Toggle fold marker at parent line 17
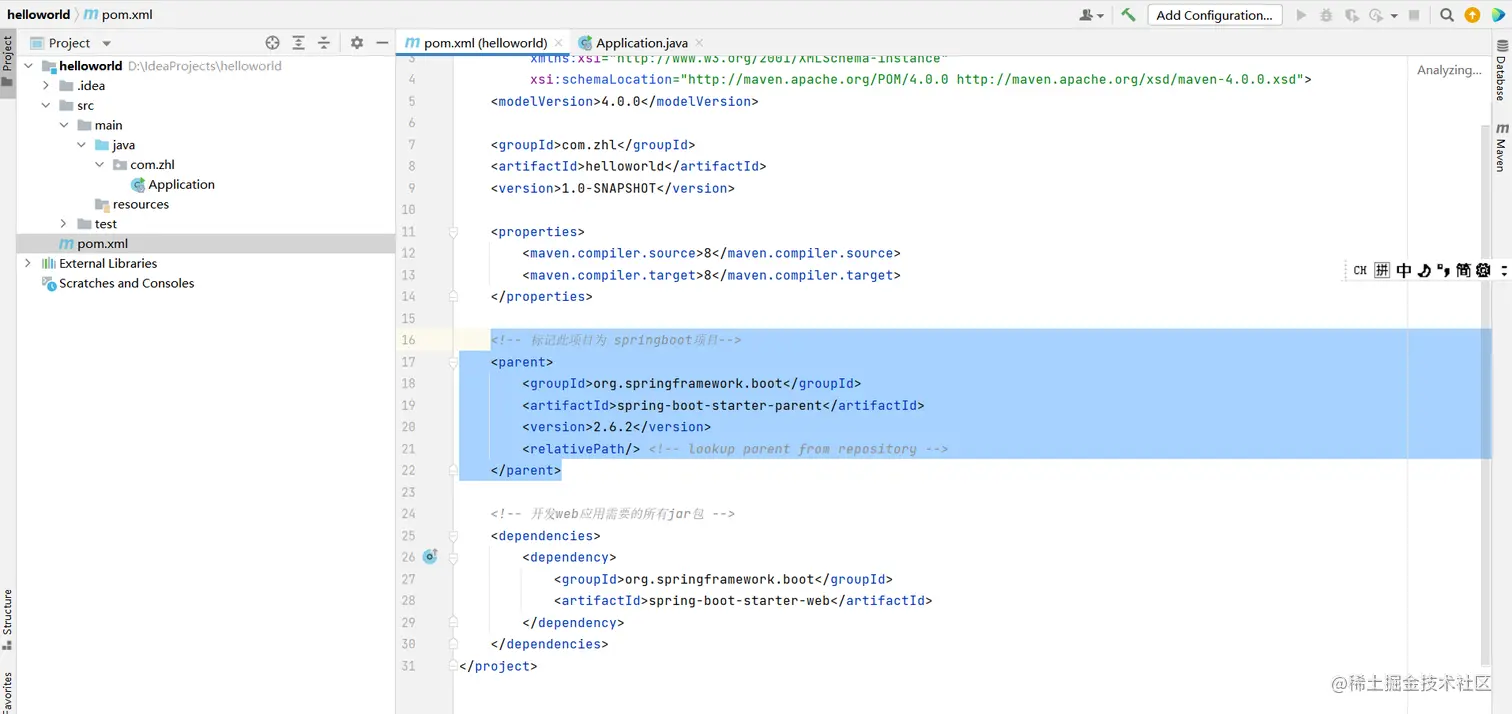The width and height of the screenshot is (1512, 714). tap(453, 362)
